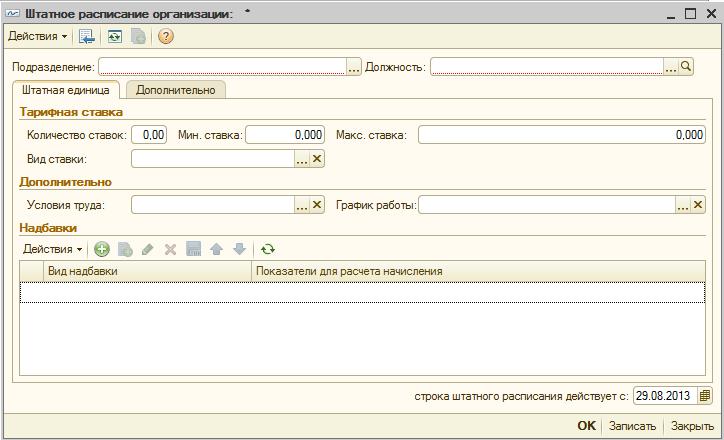Viewport: 724px width, 440px height.
Task: Clear the Вид ставки field with X
Action: click(317, 159)
